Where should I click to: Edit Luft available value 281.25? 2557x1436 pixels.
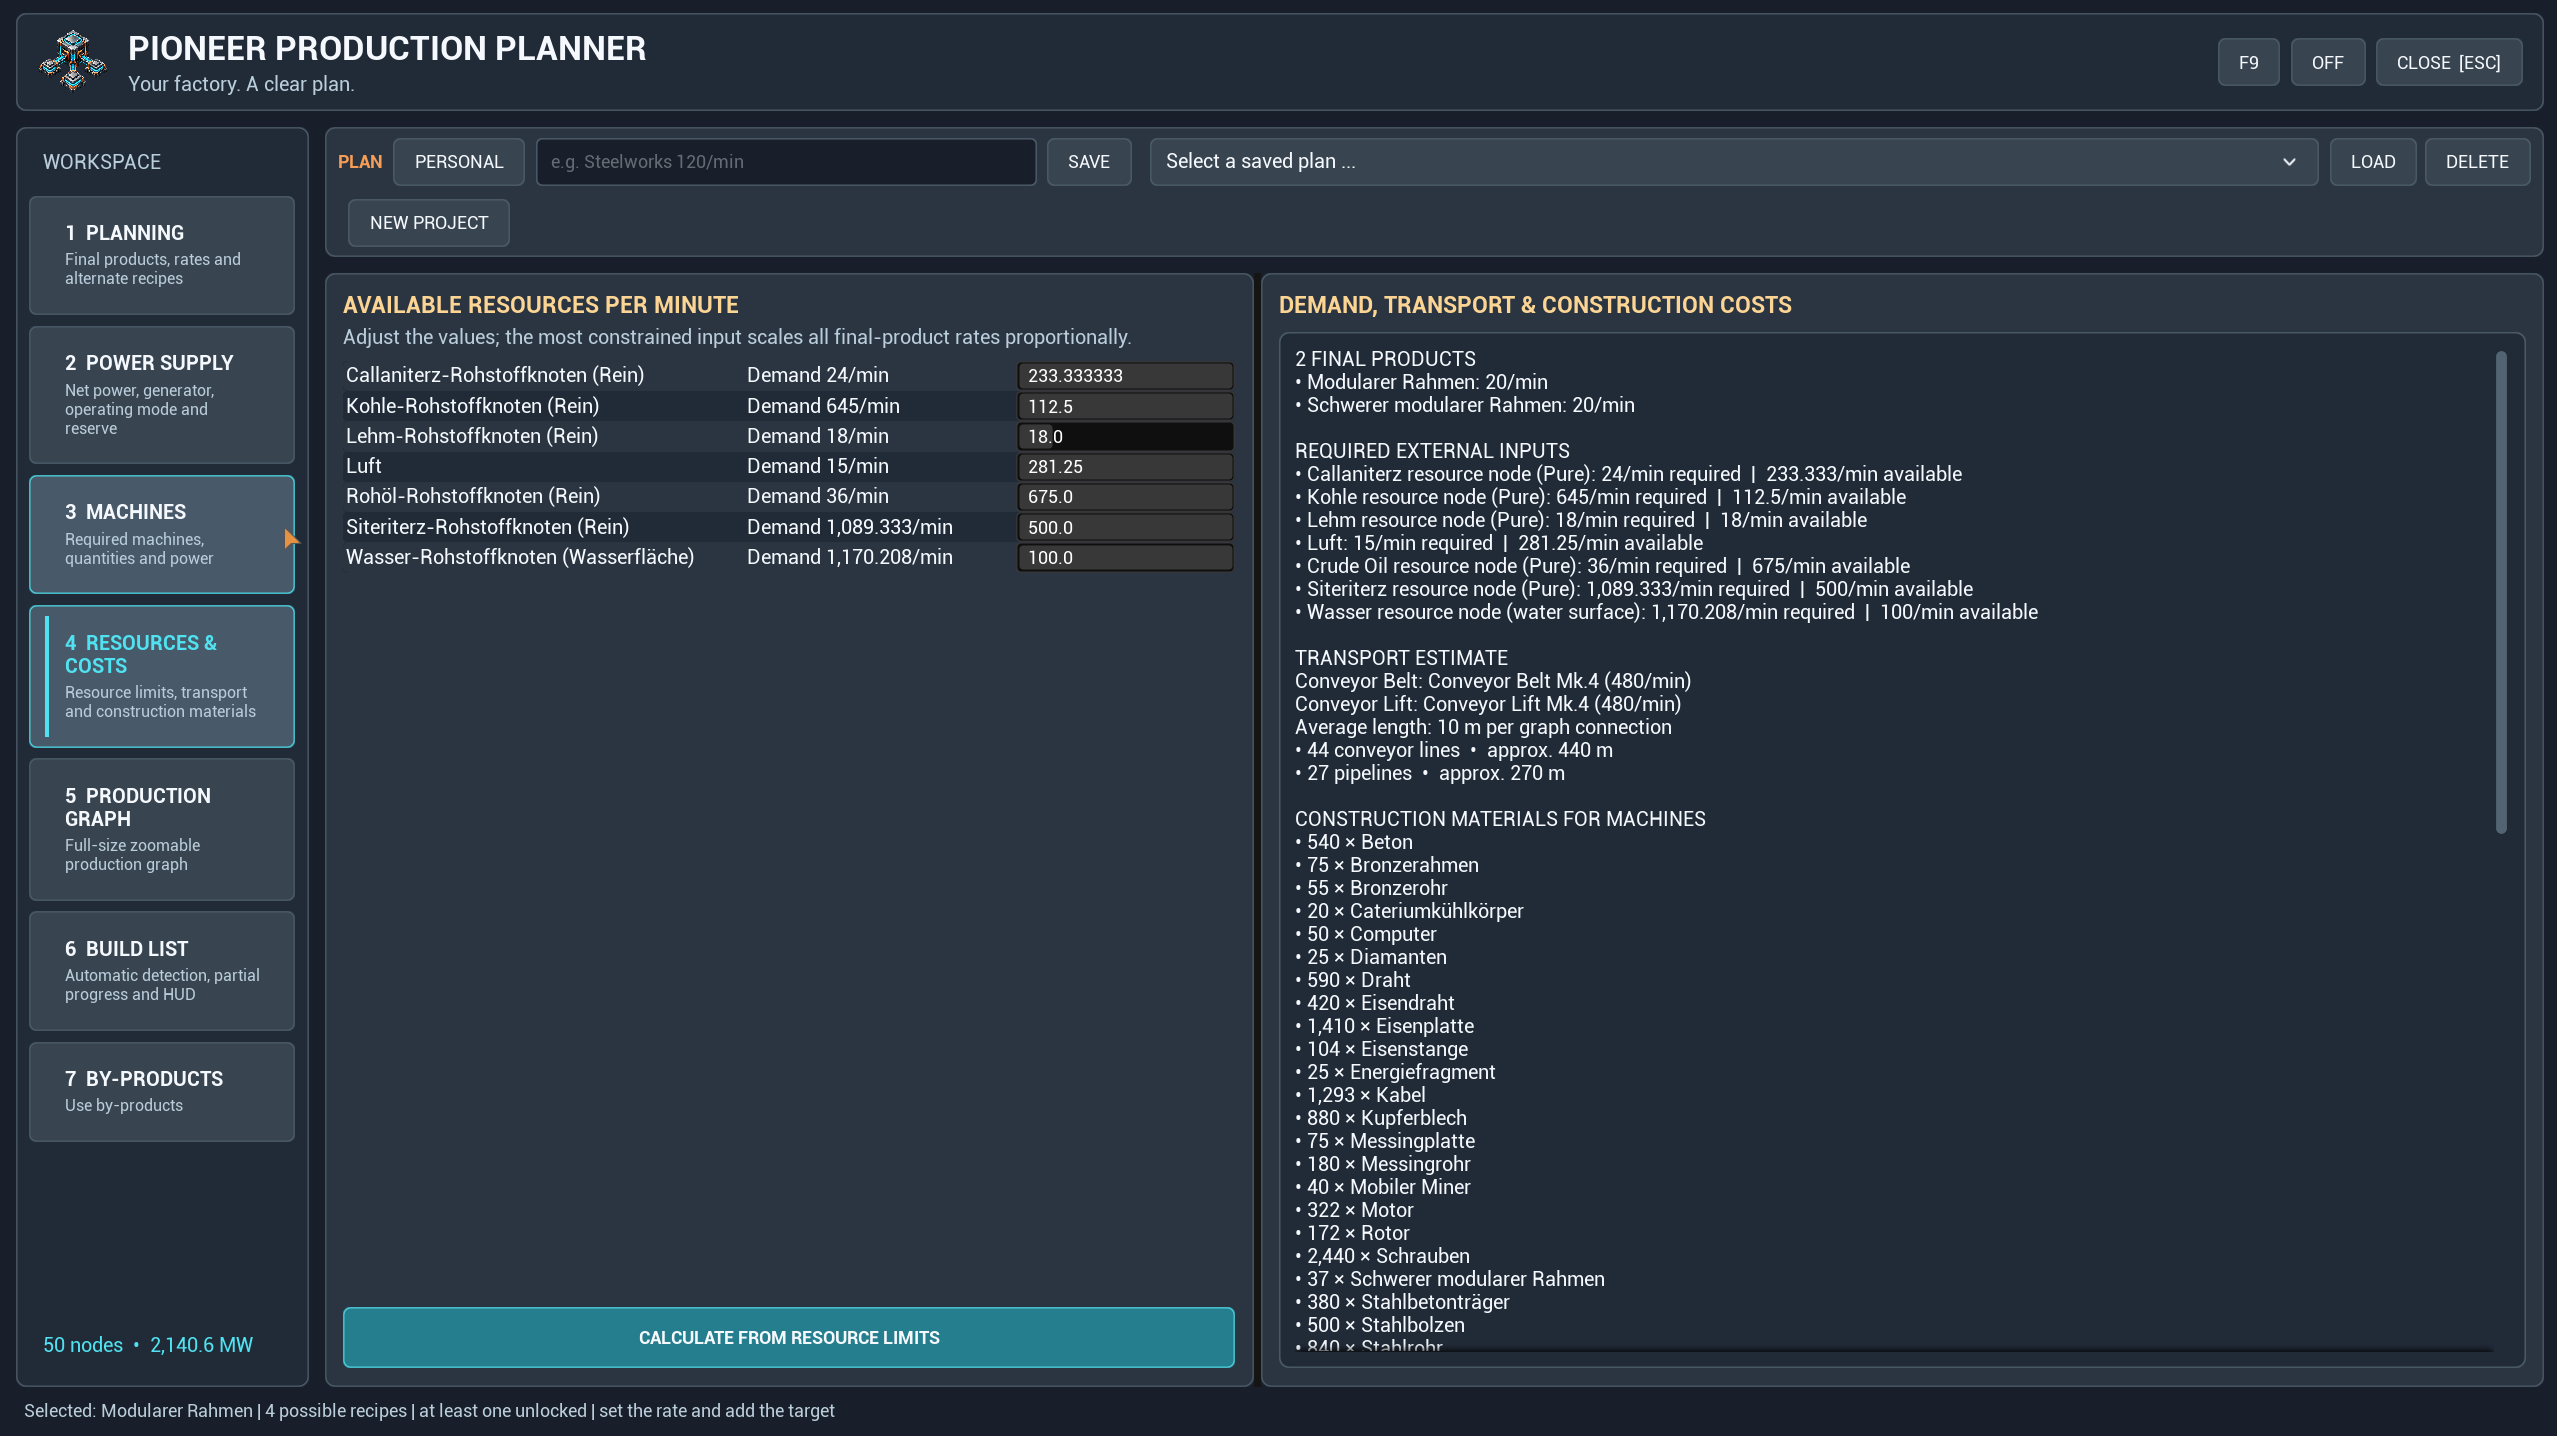point(1124,467)
